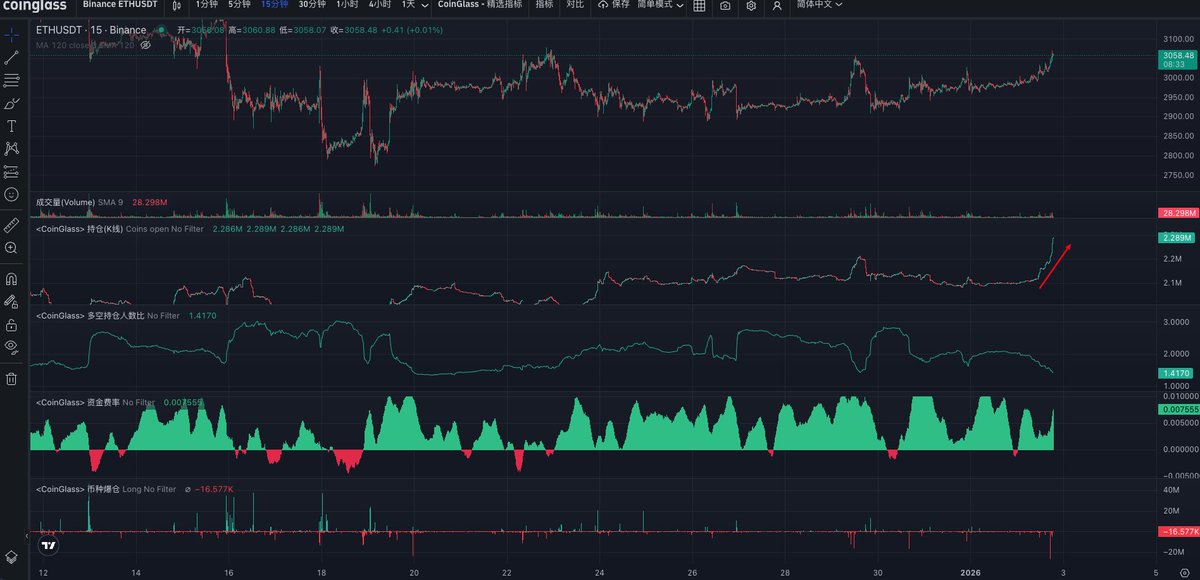Switch to the 1分钟 timeframe
Screen dimensions: 1200x580
pyautogui.click(x=206, y=5)
